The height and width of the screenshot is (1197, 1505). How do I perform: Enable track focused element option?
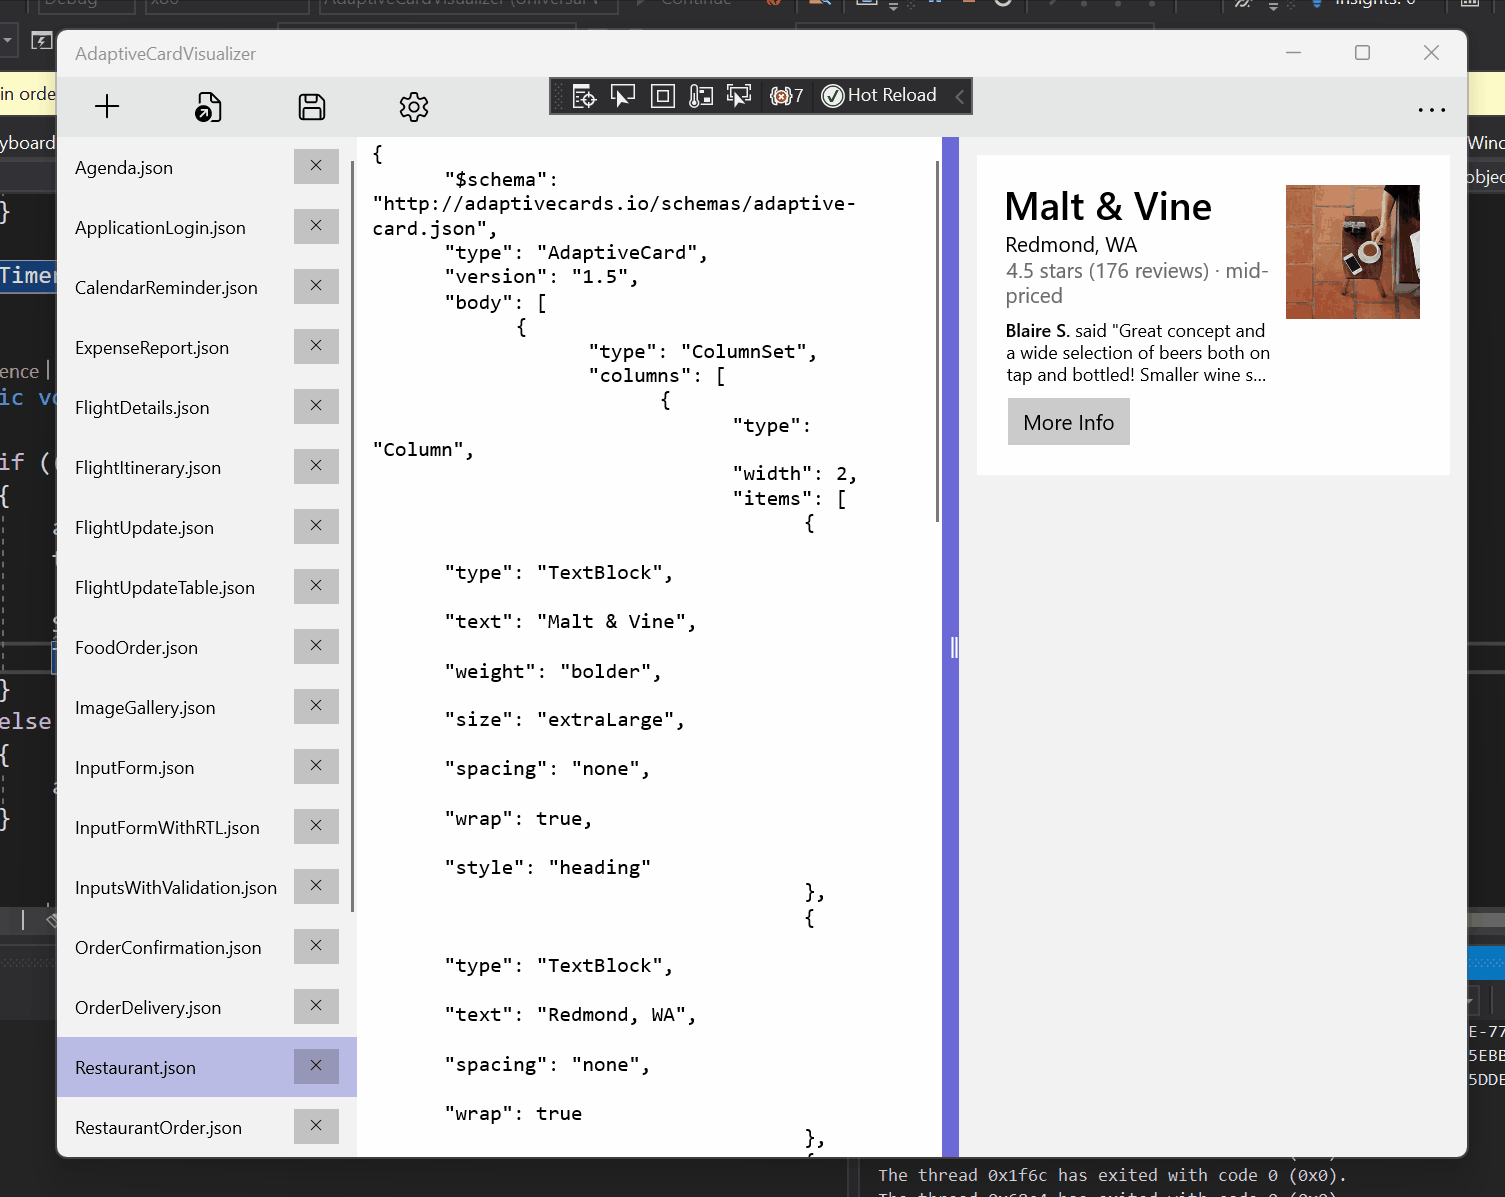click(739, 95)
